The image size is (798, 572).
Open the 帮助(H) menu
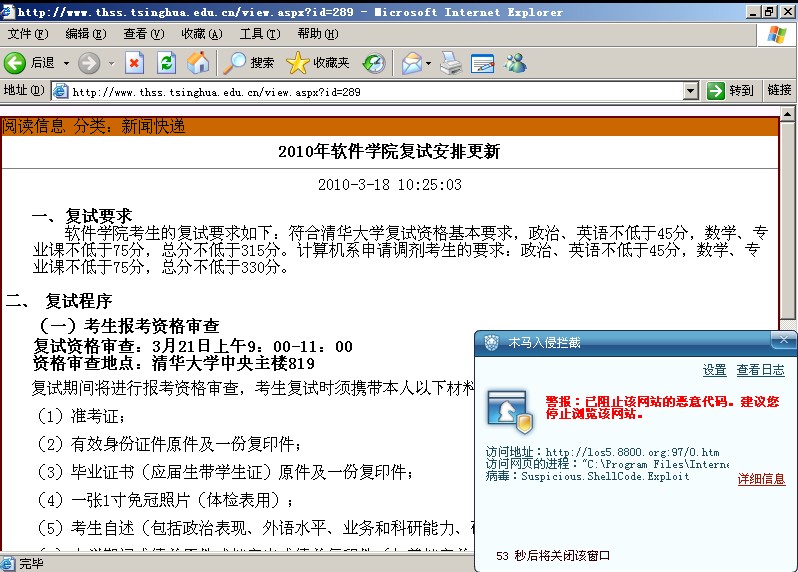[x=317, y=34]
